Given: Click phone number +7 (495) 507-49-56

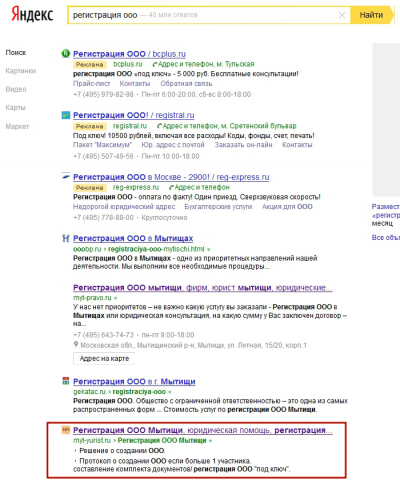Looking at the screenshot, I should pyautogui.click(x=103, y=156).
